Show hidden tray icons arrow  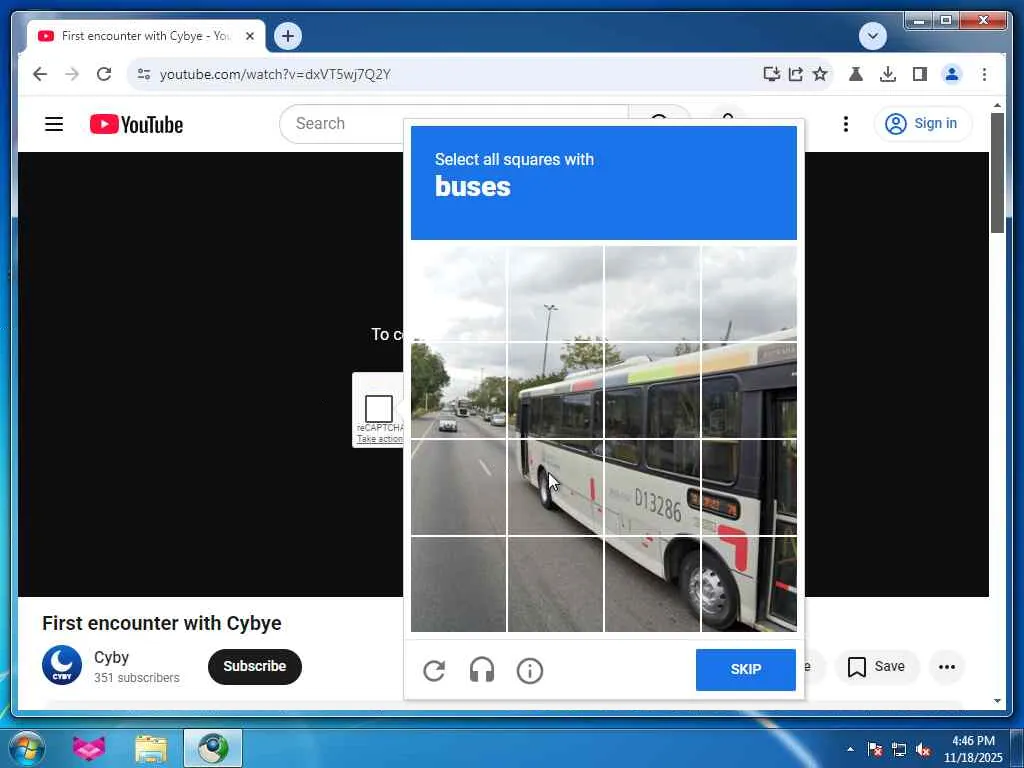(850, 749)
